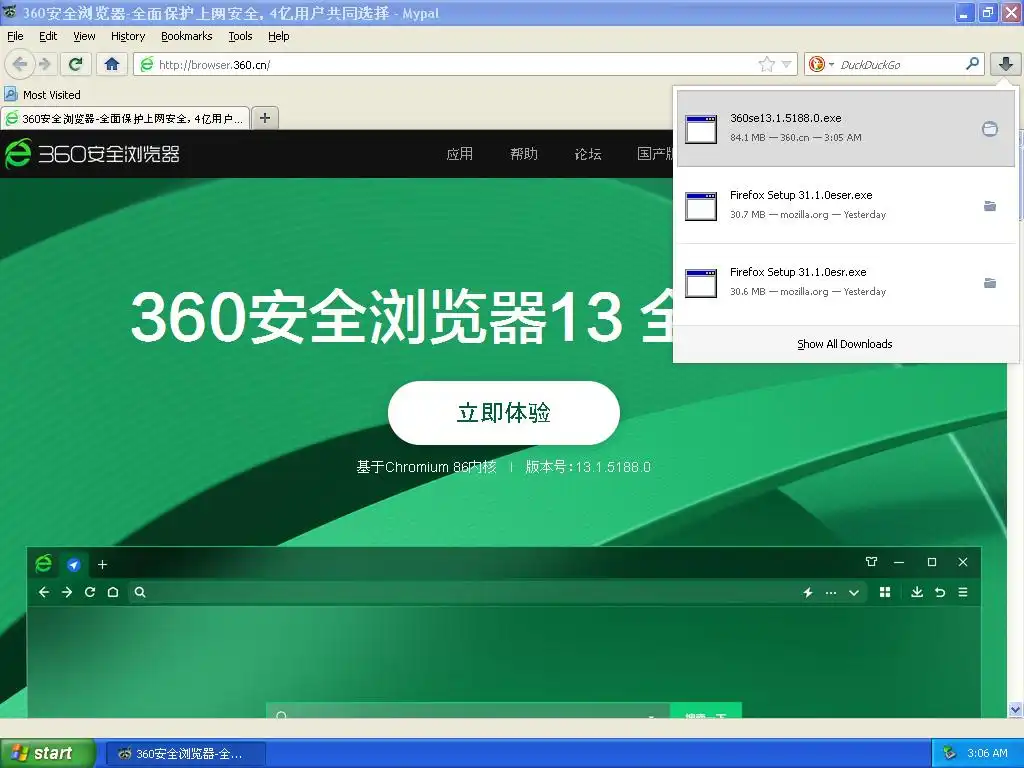
Task: Click the home icon in preview browser toolbar
Action: click(x=113, y=592)
